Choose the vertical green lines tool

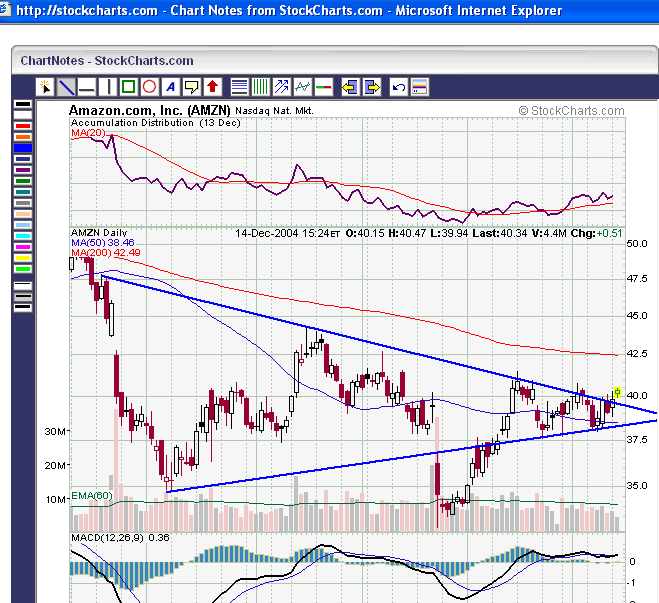[260, 87]
